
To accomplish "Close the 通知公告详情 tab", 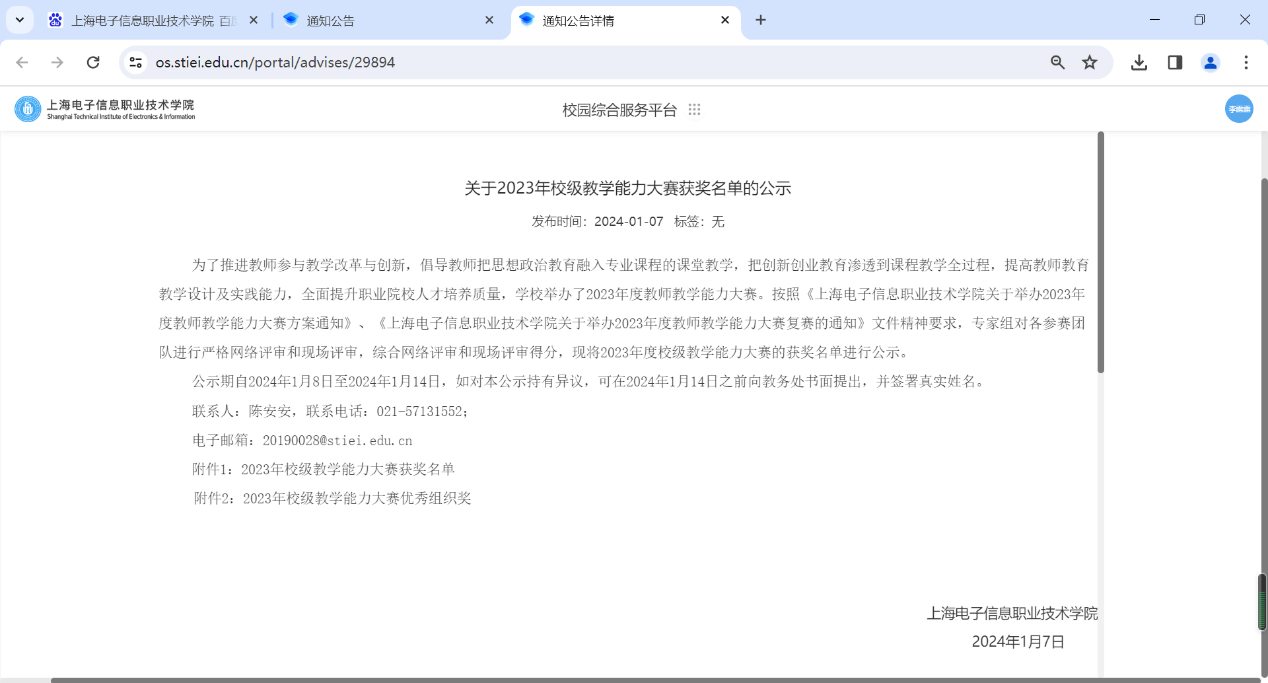I will 725,20.
